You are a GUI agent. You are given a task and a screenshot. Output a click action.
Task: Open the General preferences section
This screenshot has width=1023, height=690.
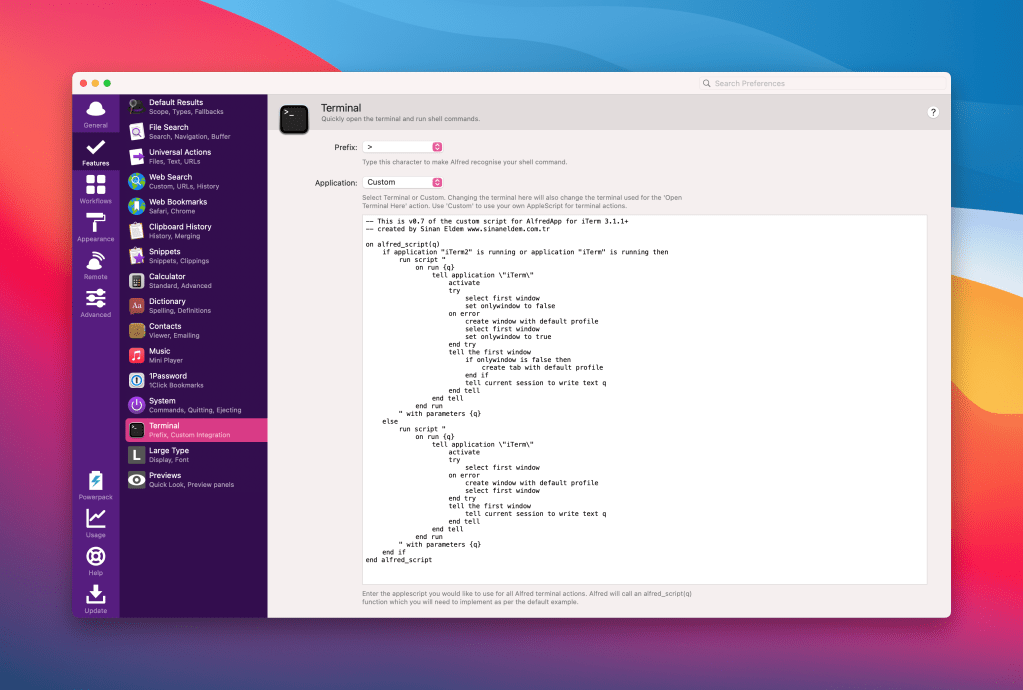coord(96,113)
